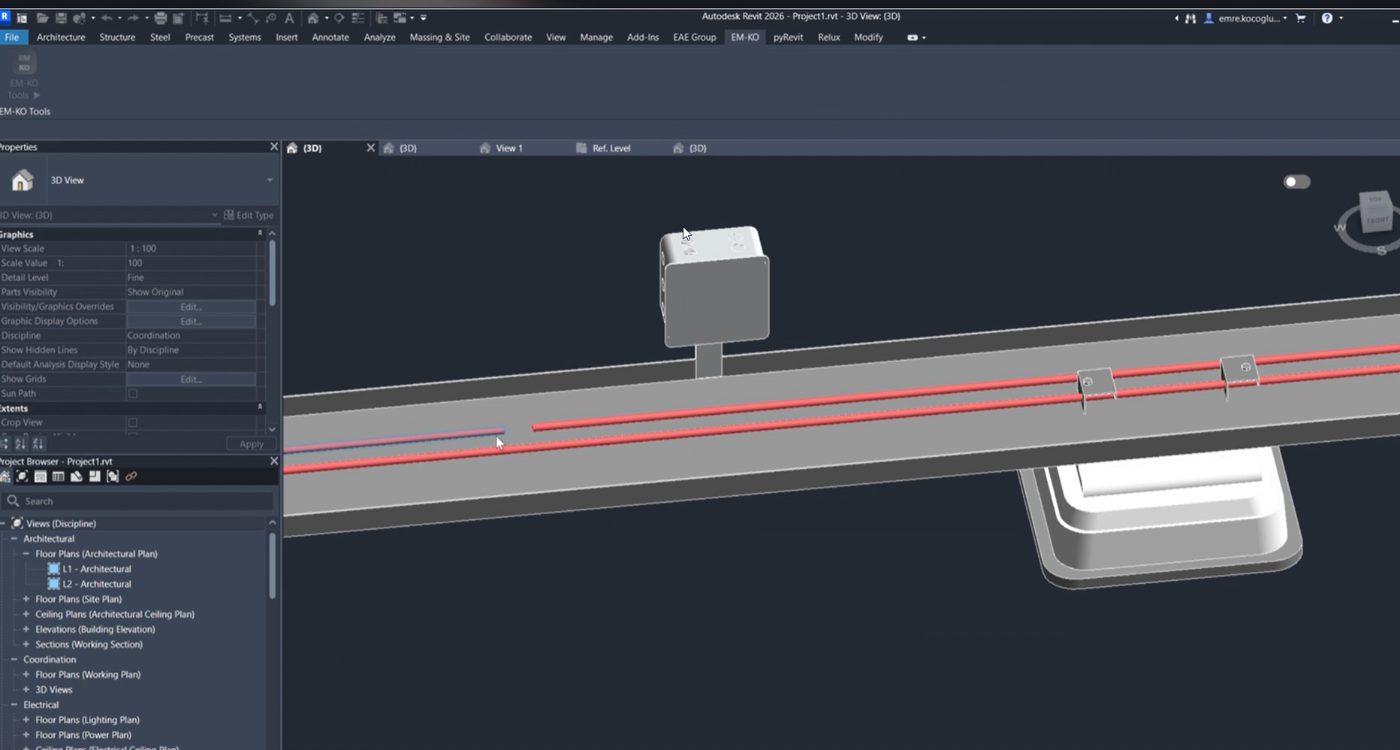1400x750 pixels.
Task: Select the L2 - Architectural view
Action: pos(96,584)
